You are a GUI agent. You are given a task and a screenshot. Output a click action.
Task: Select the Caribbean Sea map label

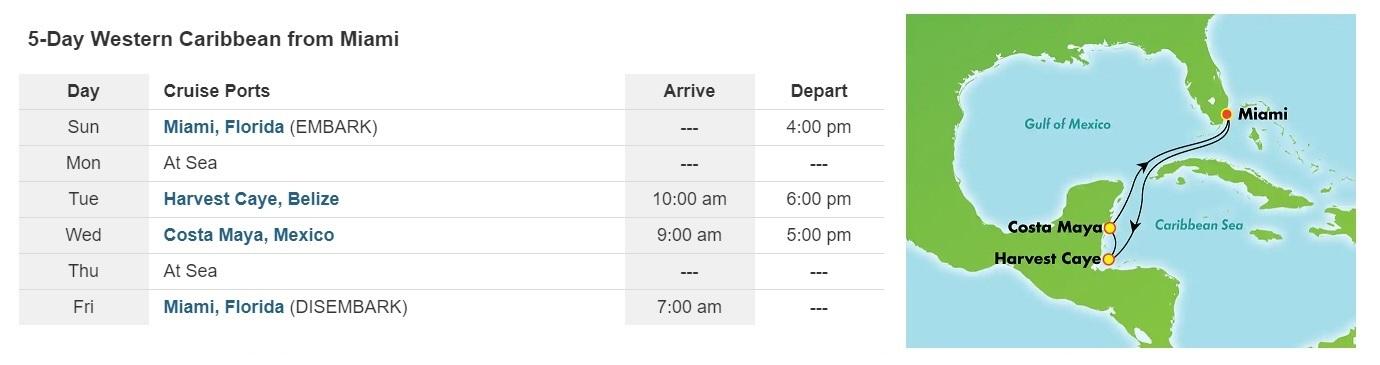click(1198, 226)
